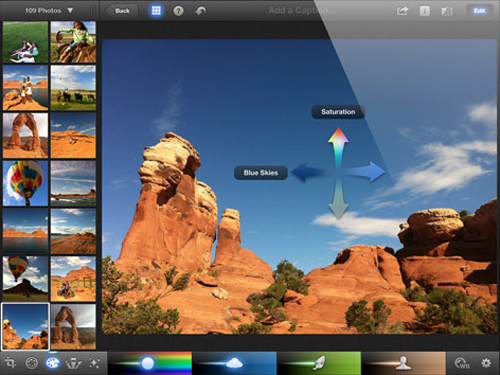Open the Brushes tool
Screen dimensions: 500x375
(73, 363)
